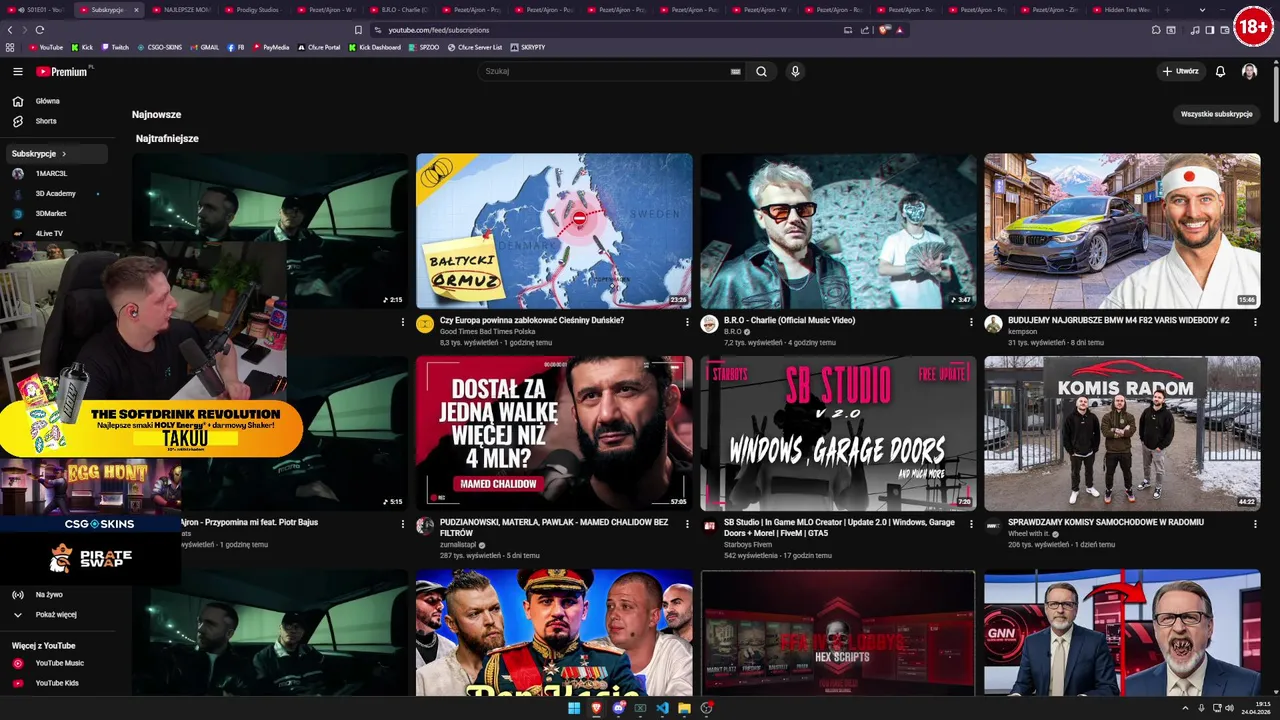Screen dimensions: 1280x720
Task: Click the Wszystkie subskrypcje button
Action: tap(1216, 114)
